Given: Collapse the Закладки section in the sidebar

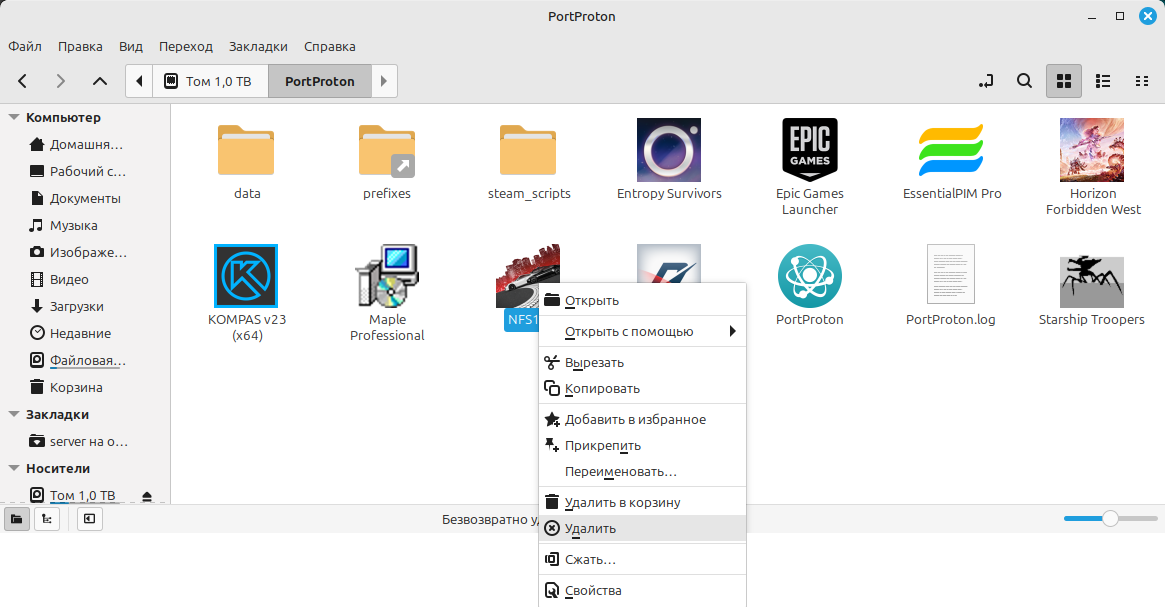Looking at the screenshot, I should click(x=13, y=415).
